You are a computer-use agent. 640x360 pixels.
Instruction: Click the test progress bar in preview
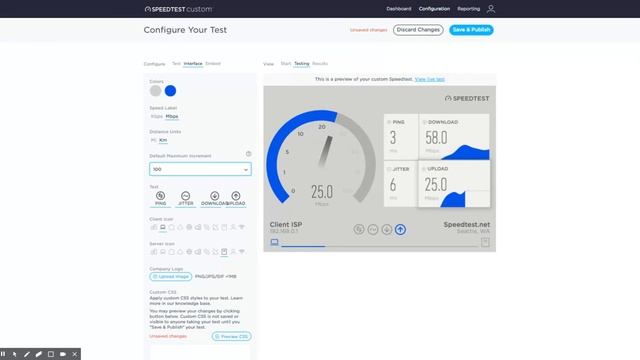click(x=379, y=246)
